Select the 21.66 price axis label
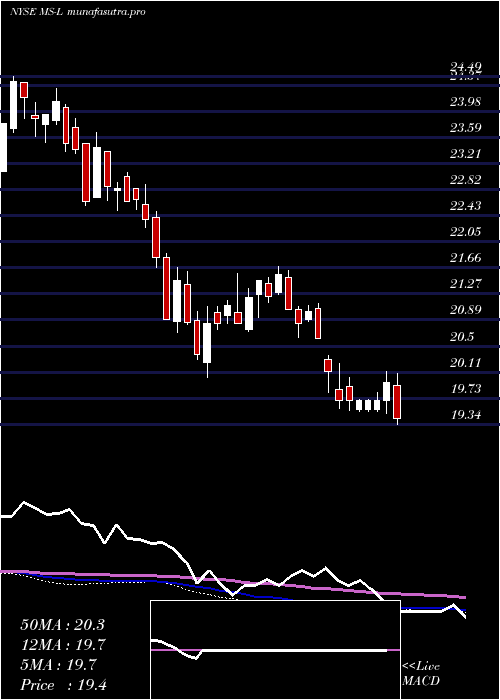500x700 pixels. (466, 258)
